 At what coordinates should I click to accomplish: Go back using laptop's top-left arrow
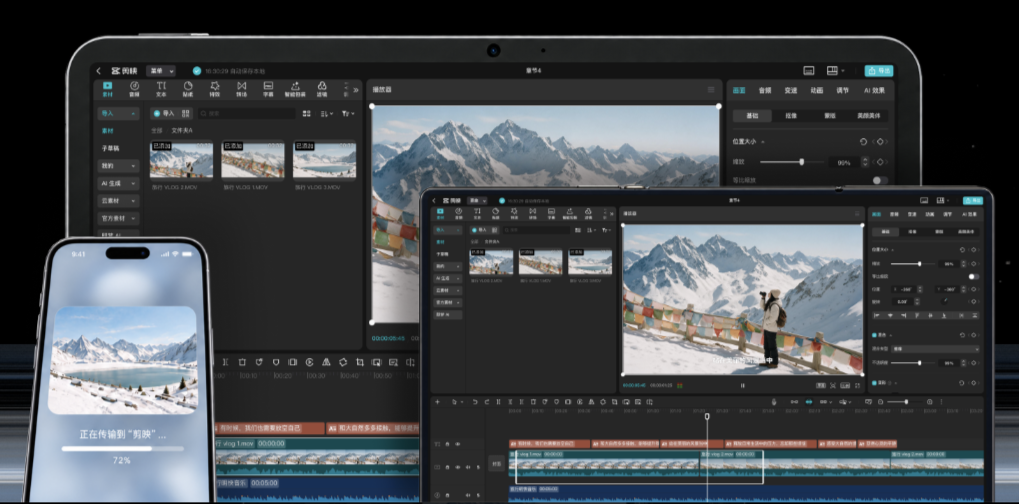[99, 71]
